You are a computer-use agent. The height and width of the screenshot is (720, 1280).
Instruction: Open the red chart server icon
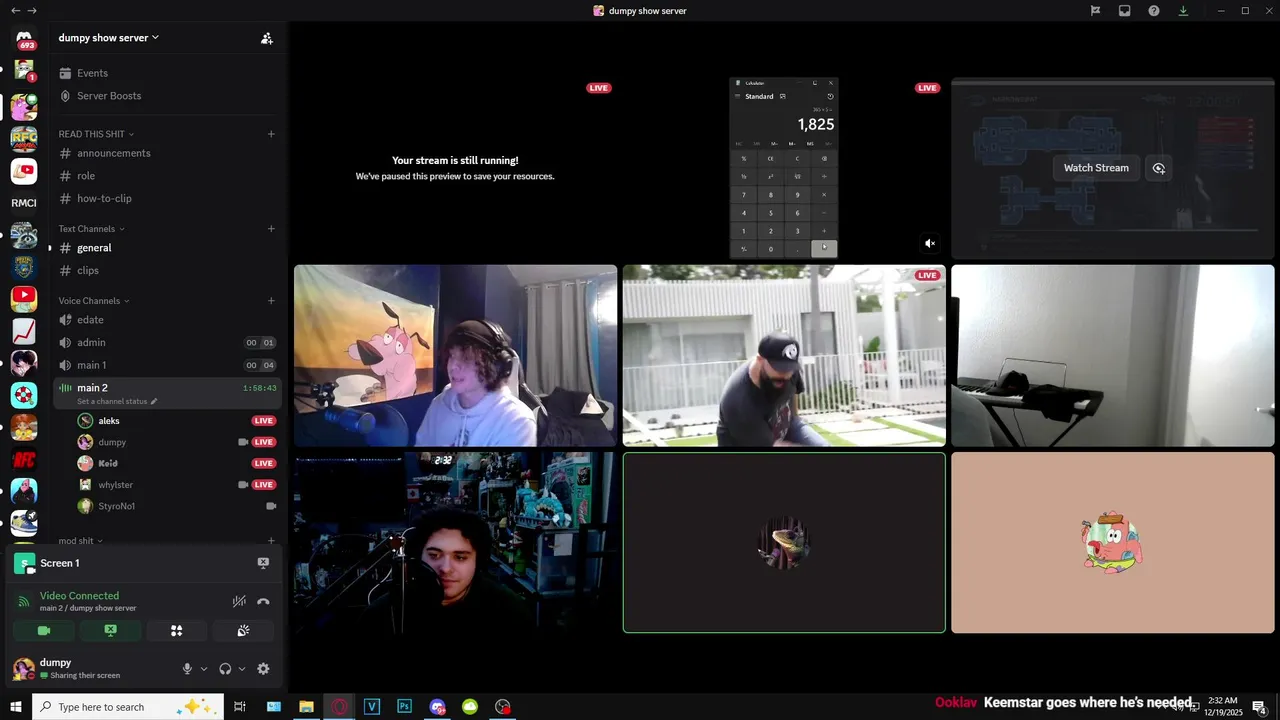click(24, 331)
